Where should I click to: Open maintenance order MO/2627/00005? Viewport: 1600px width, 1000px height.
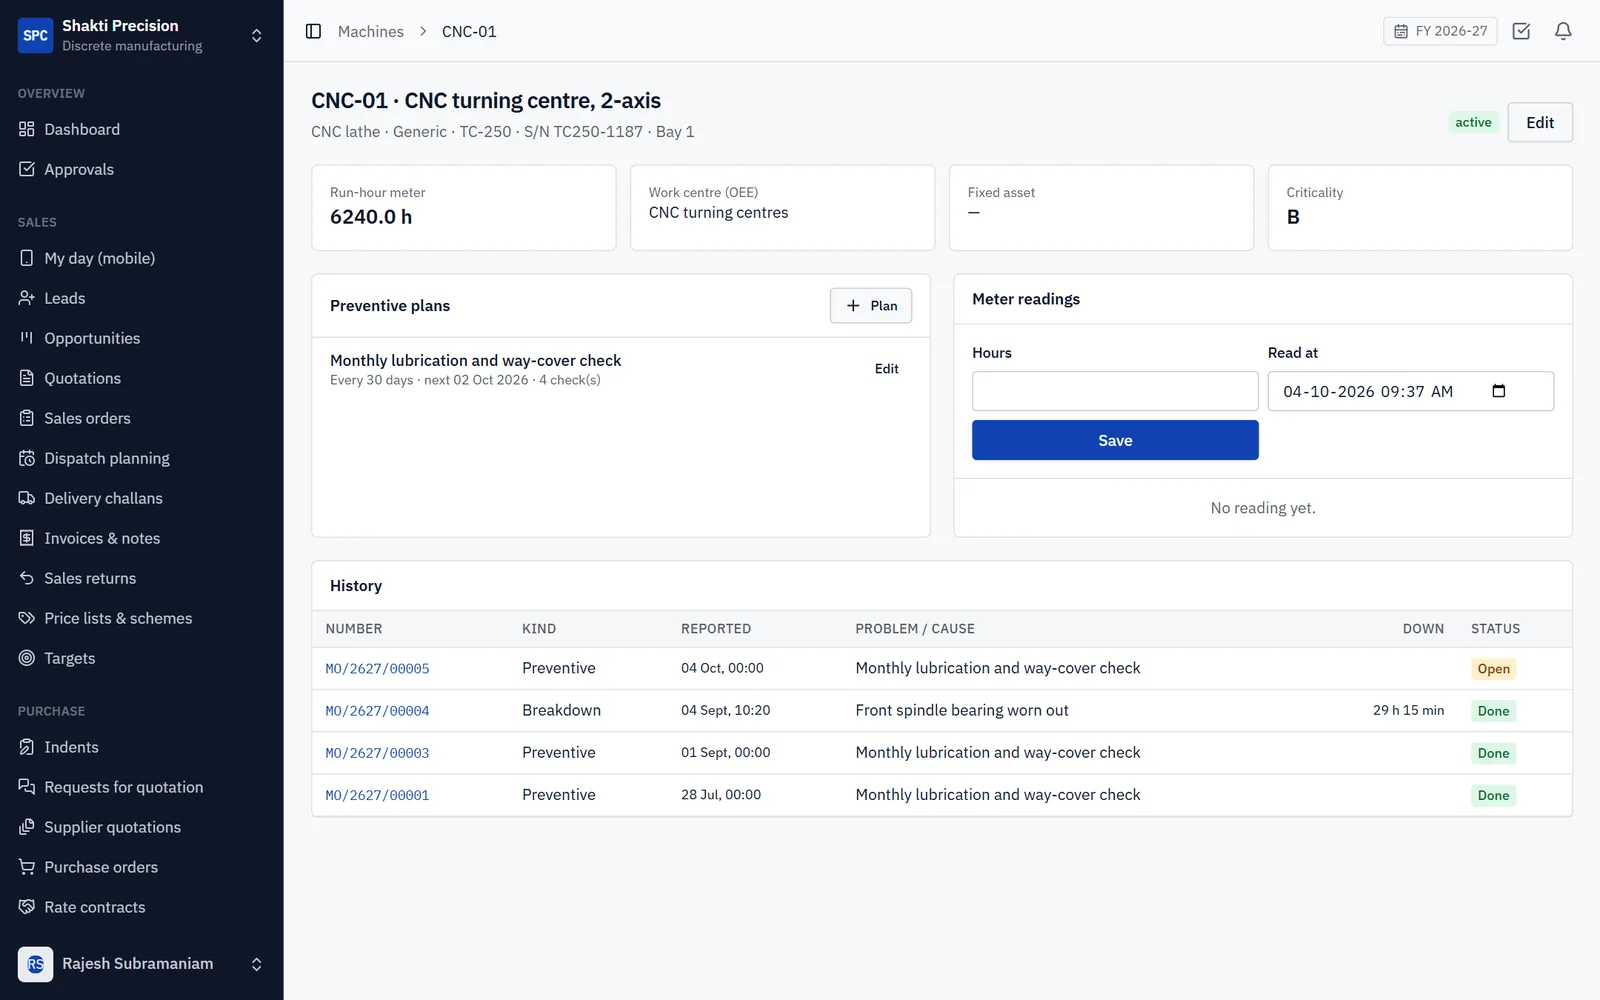coord(377,669)
